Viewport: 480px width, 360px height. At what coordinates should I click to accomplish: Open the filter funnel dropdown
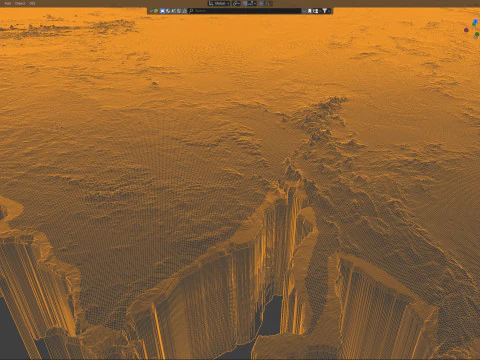coord(326,11)
